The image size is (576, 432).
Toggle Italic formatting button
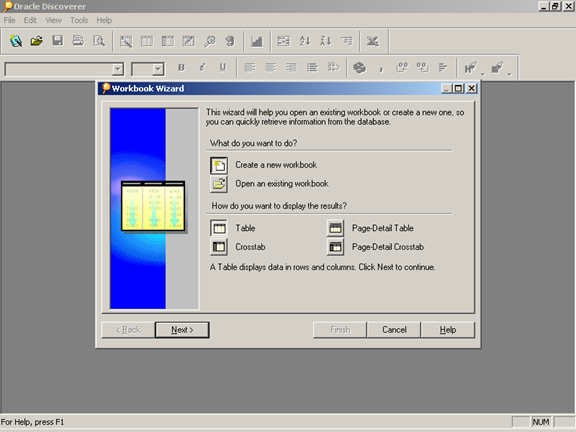pyautogui.click(x=202, y=68)
